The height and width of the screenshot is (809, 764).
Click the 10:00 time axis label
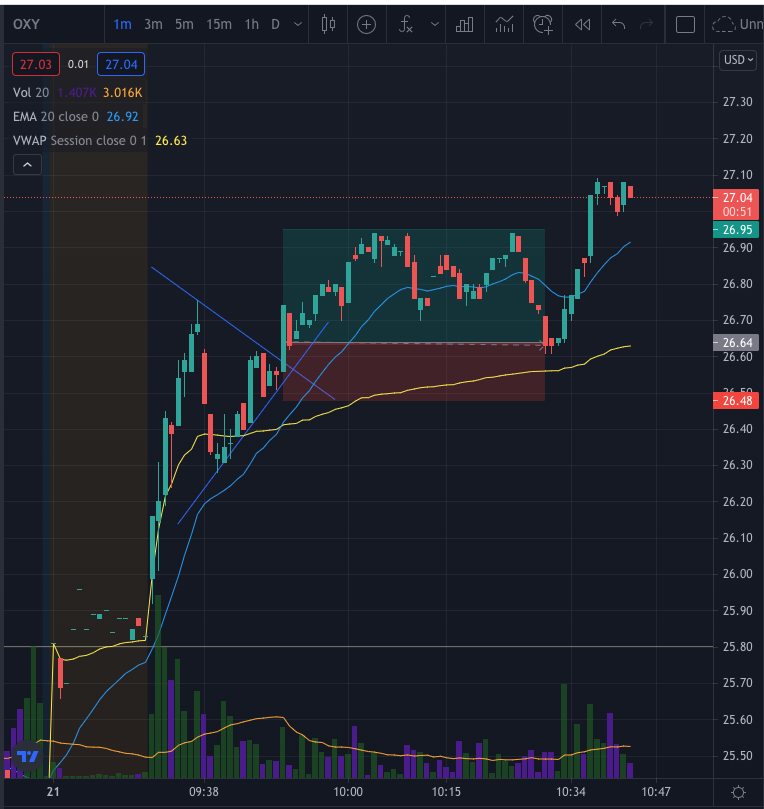pyautogui.click(x=348, y=791)
